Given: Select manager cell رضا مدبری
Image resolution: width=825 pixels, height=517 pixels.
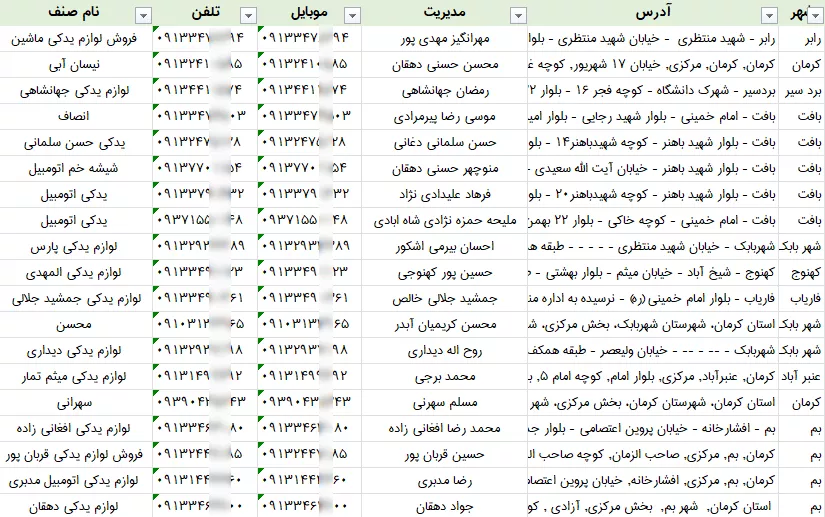Looking at the screenshot, I should pyautogui.click(x=445, y=481).
